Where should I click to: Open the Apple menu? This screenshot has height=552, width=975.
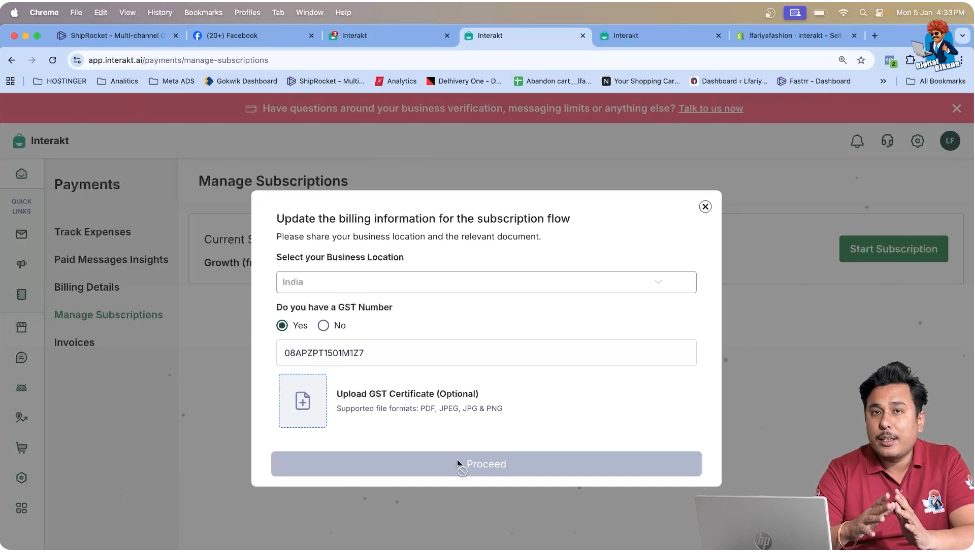click(14, 12)
